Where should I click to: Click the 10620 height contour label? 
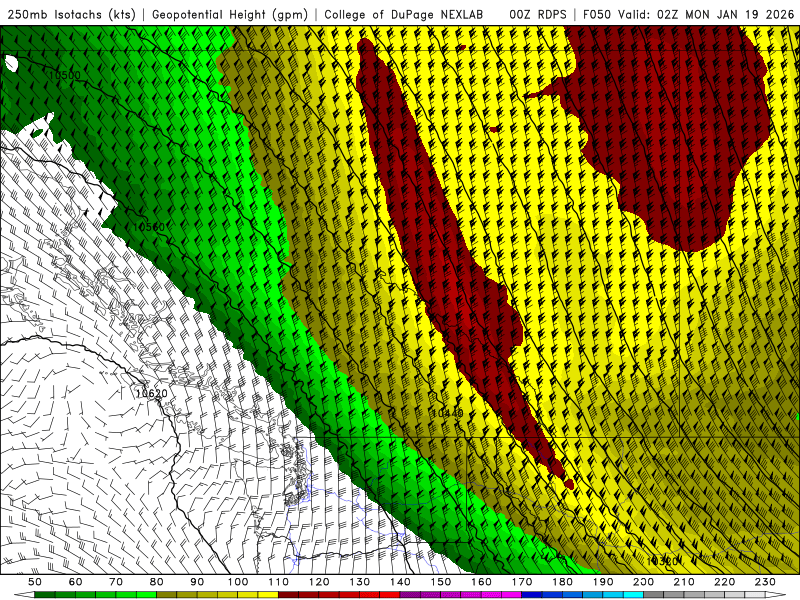click(x=152, y=393)
